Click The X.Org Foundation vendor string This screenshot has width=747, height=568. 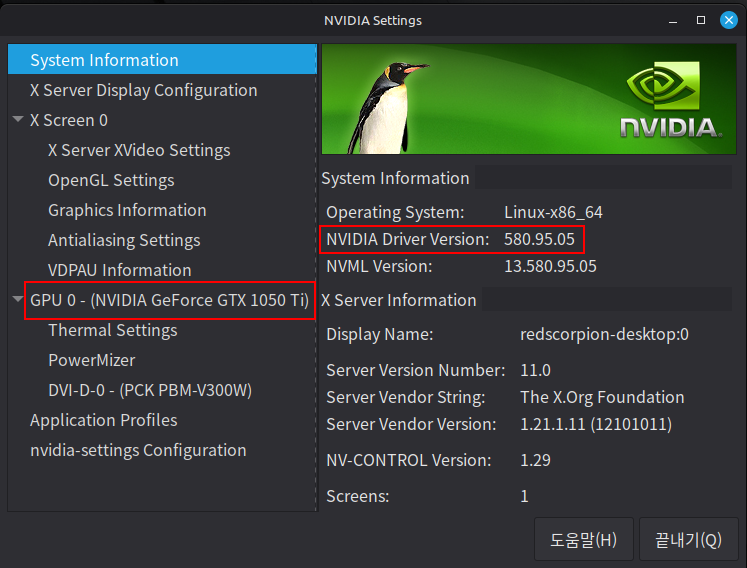coord(602,397)
